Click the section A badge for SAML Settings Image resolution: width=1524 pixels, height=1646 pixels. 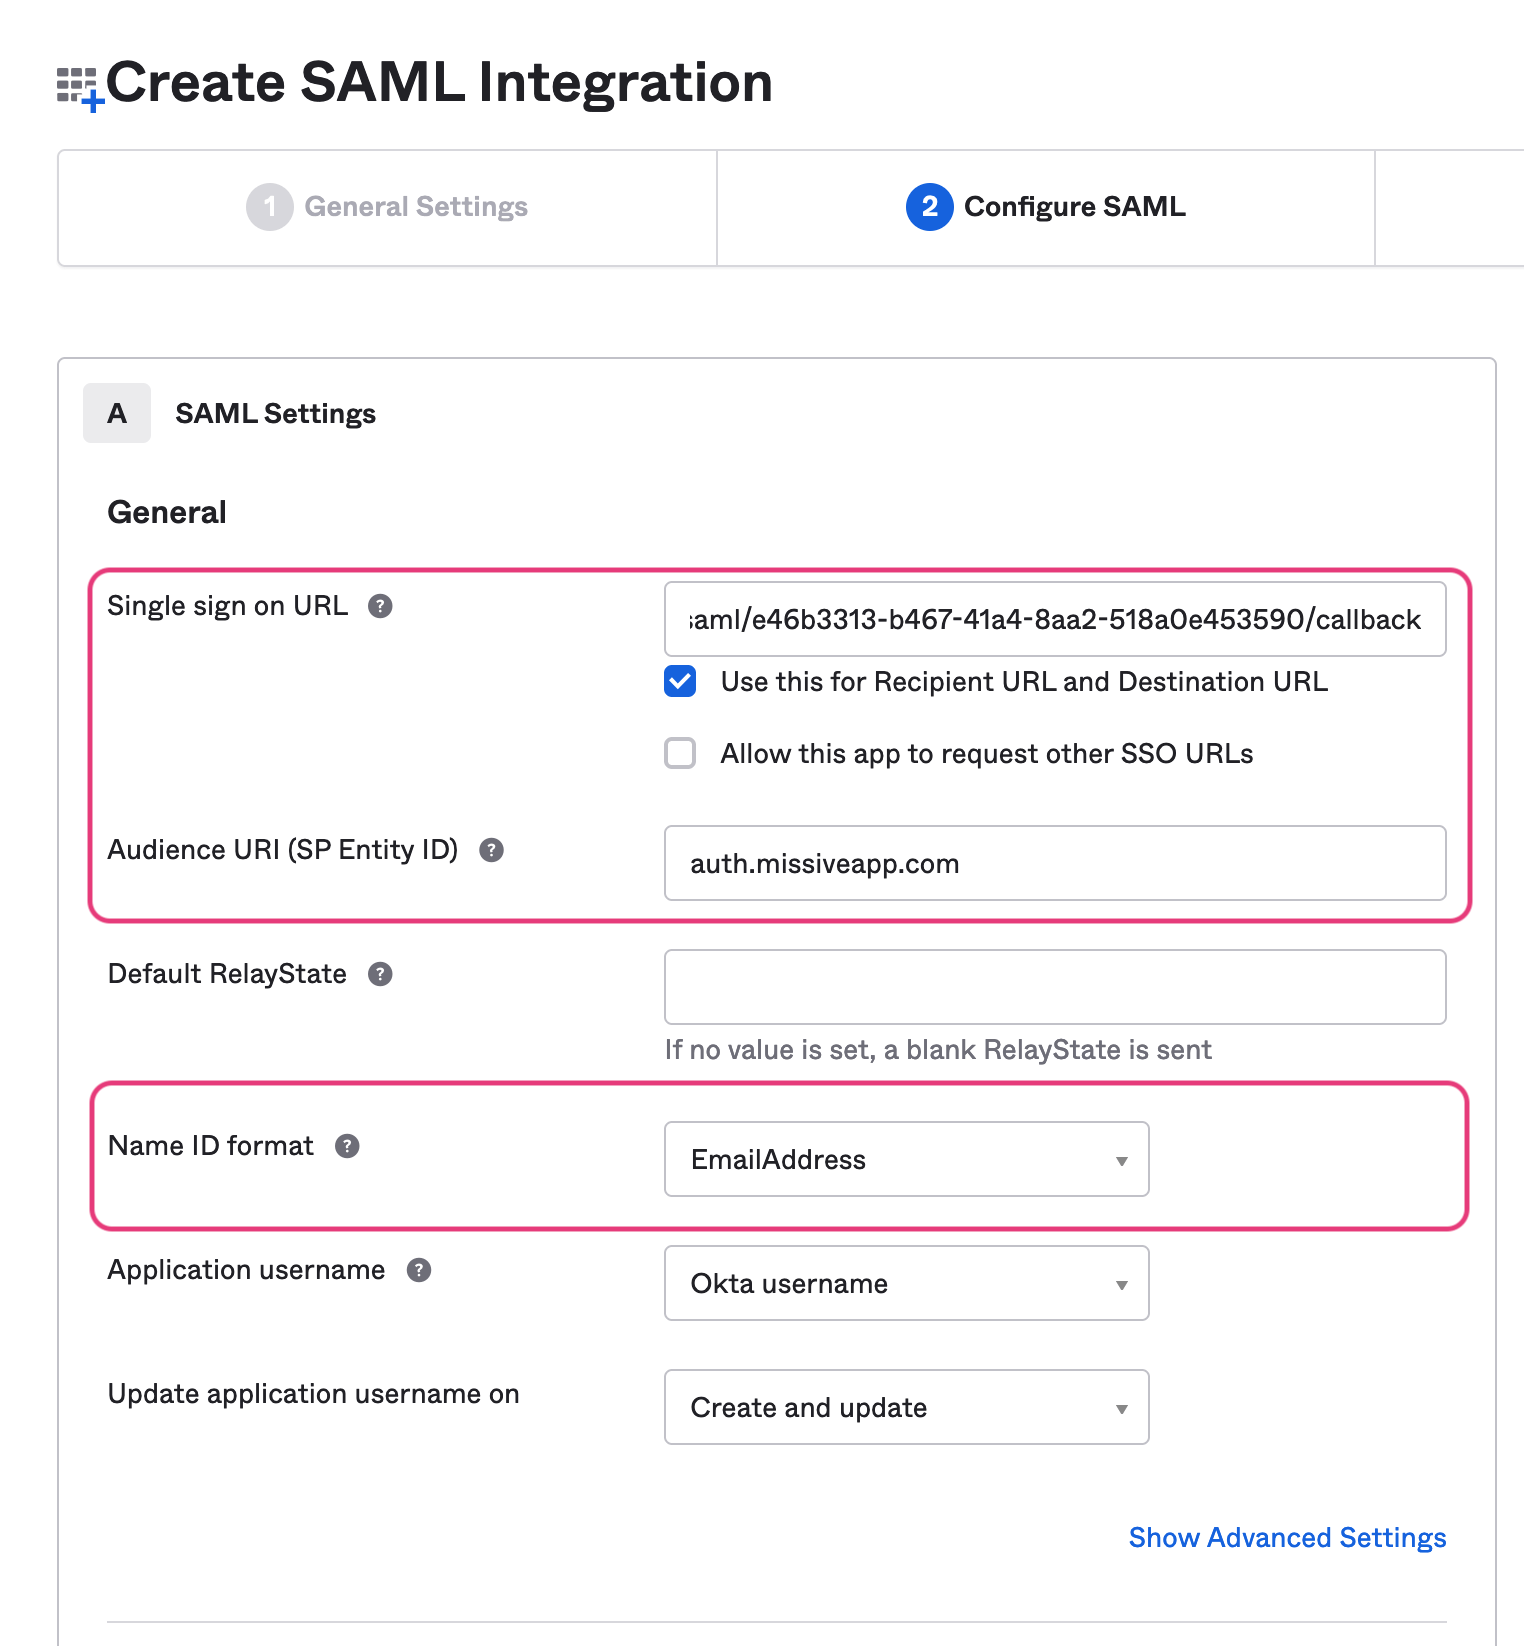[117, 413]
